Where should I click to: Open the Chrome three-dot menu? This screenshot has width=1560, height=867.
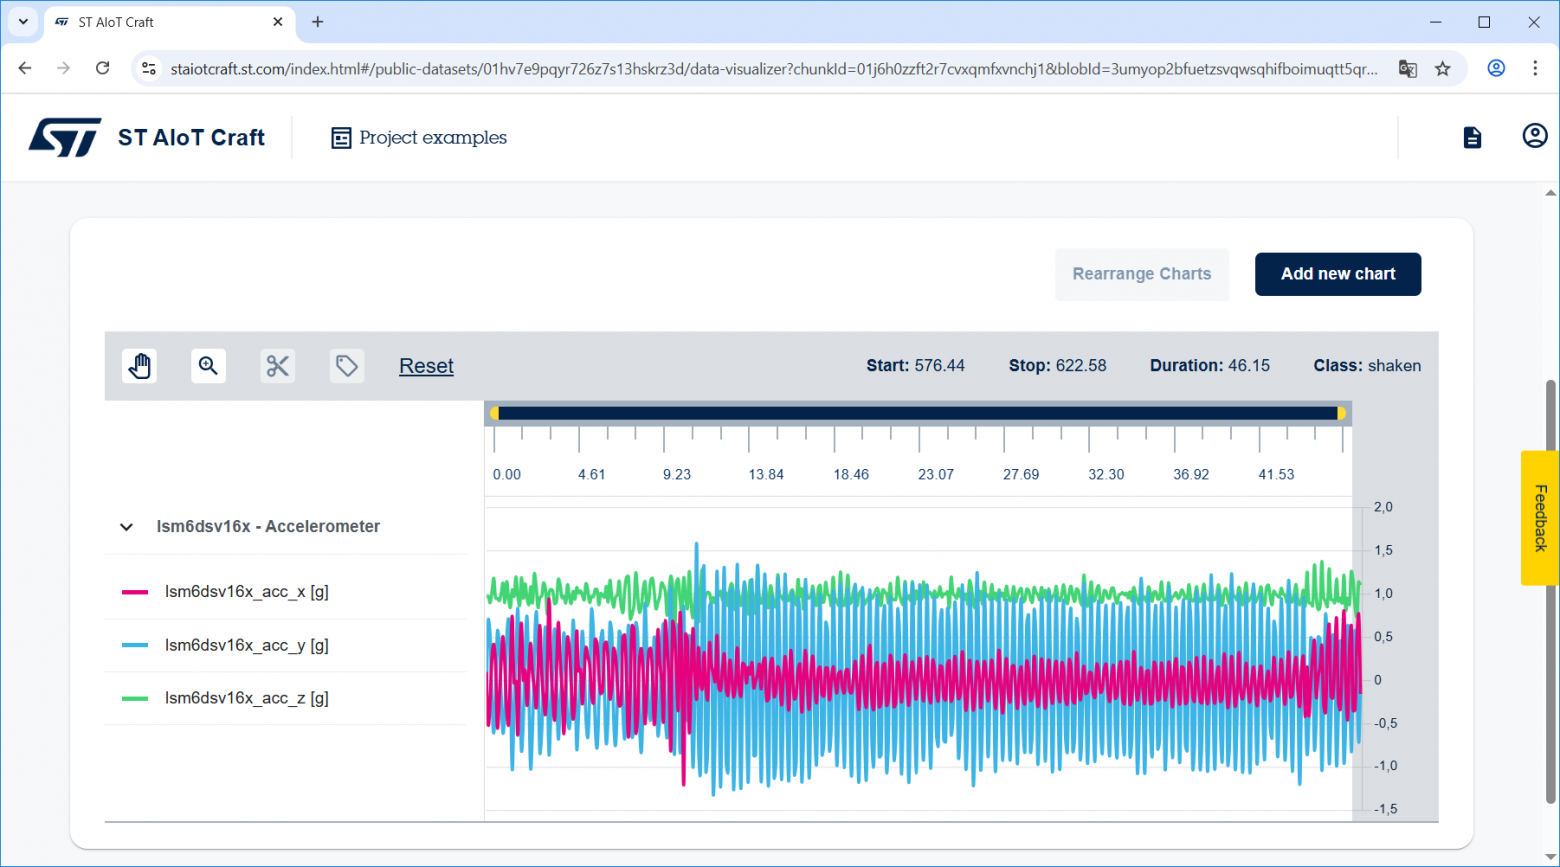[x=1534, y=69]
